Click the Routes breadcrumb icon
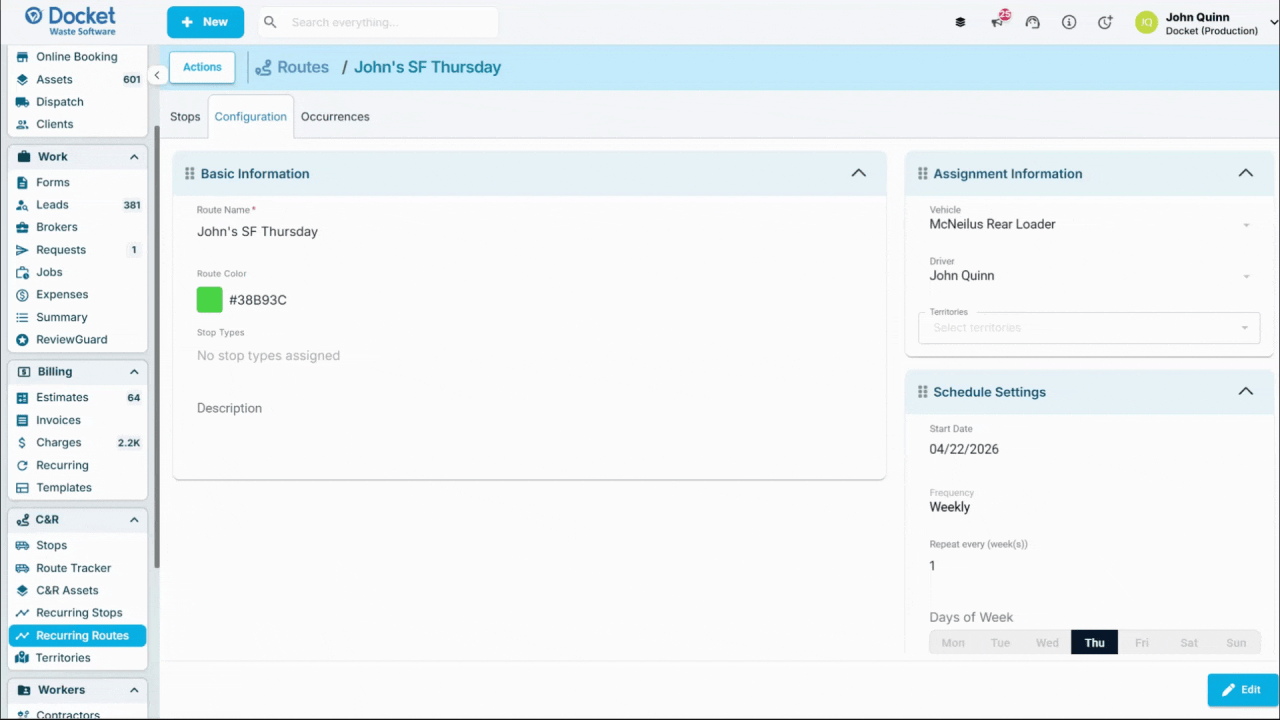The image size is (1280, 720). tap(263, 68)
